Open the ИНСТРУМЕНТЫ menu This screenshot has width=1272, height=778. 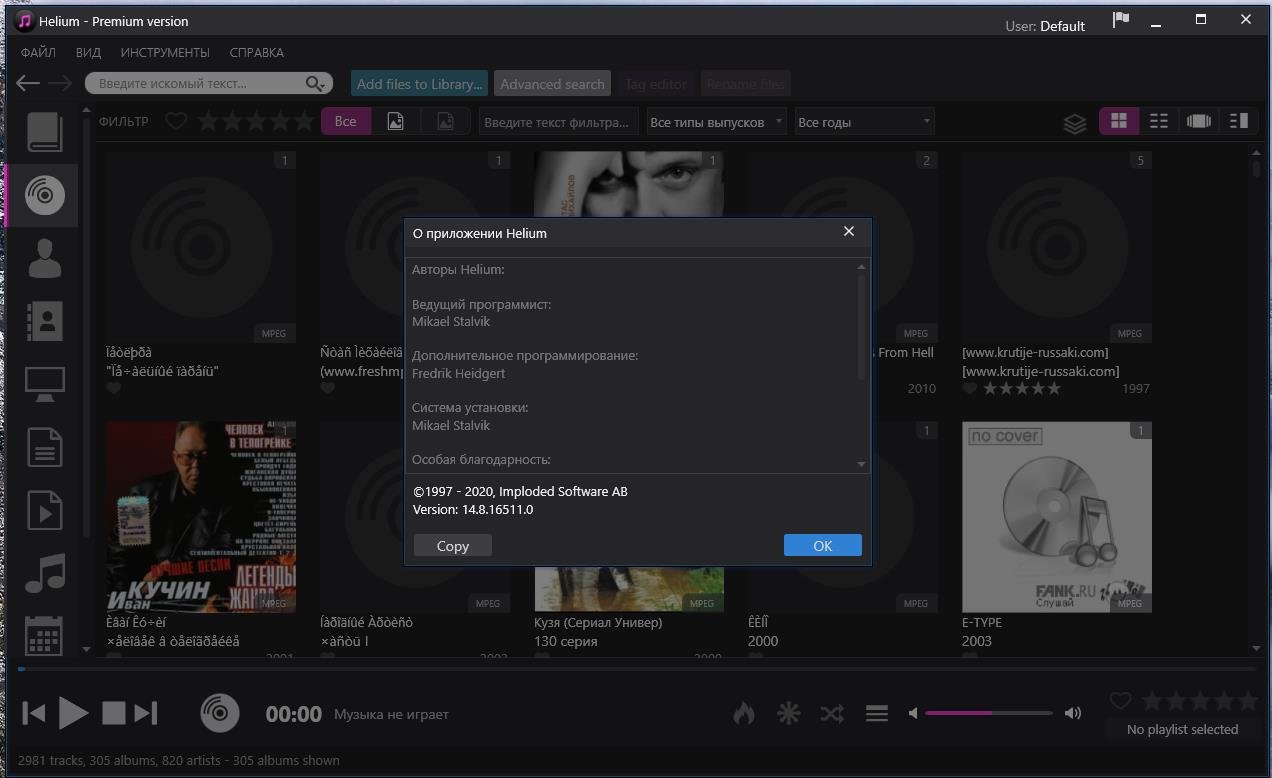pyautogui.click(x=165, y=52)
